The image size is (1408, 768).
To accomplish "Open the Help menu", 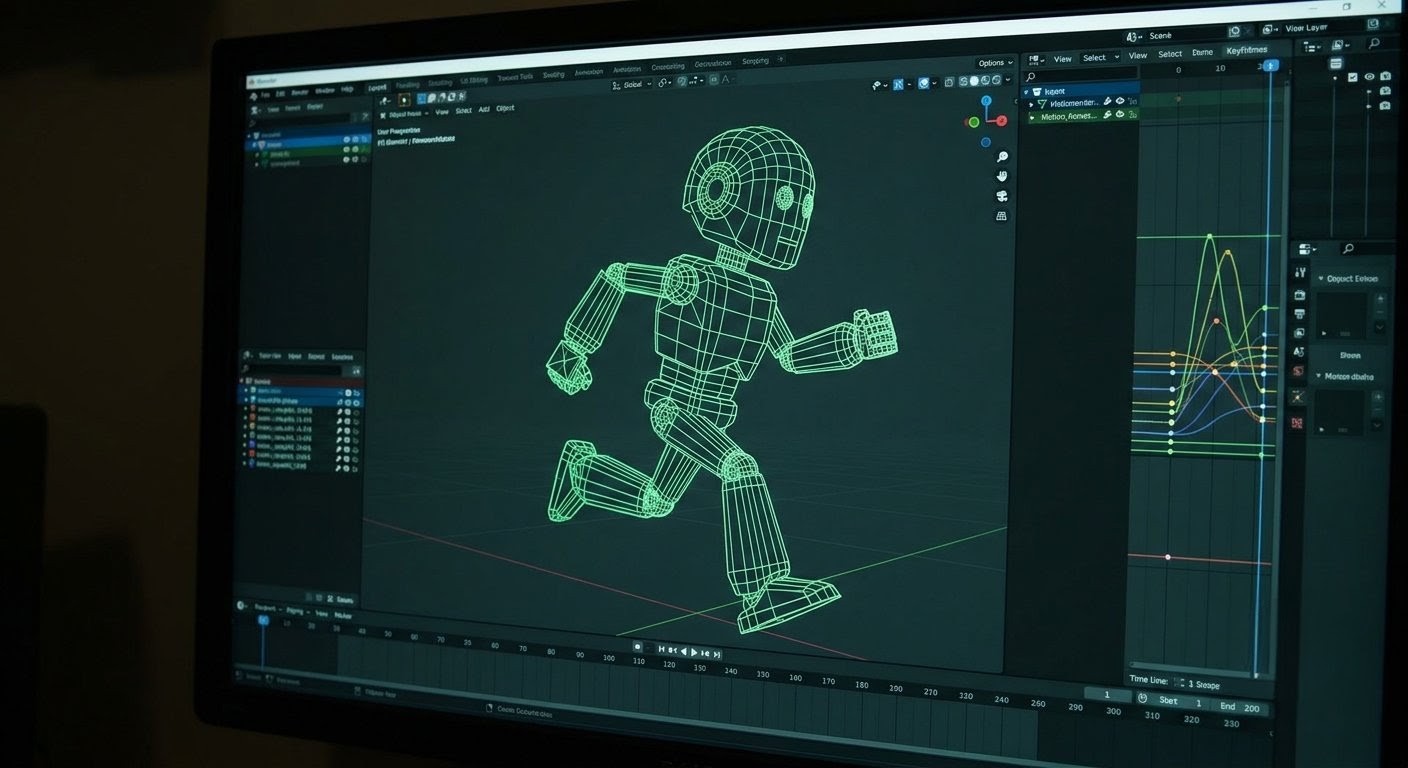I will [347, 90].
